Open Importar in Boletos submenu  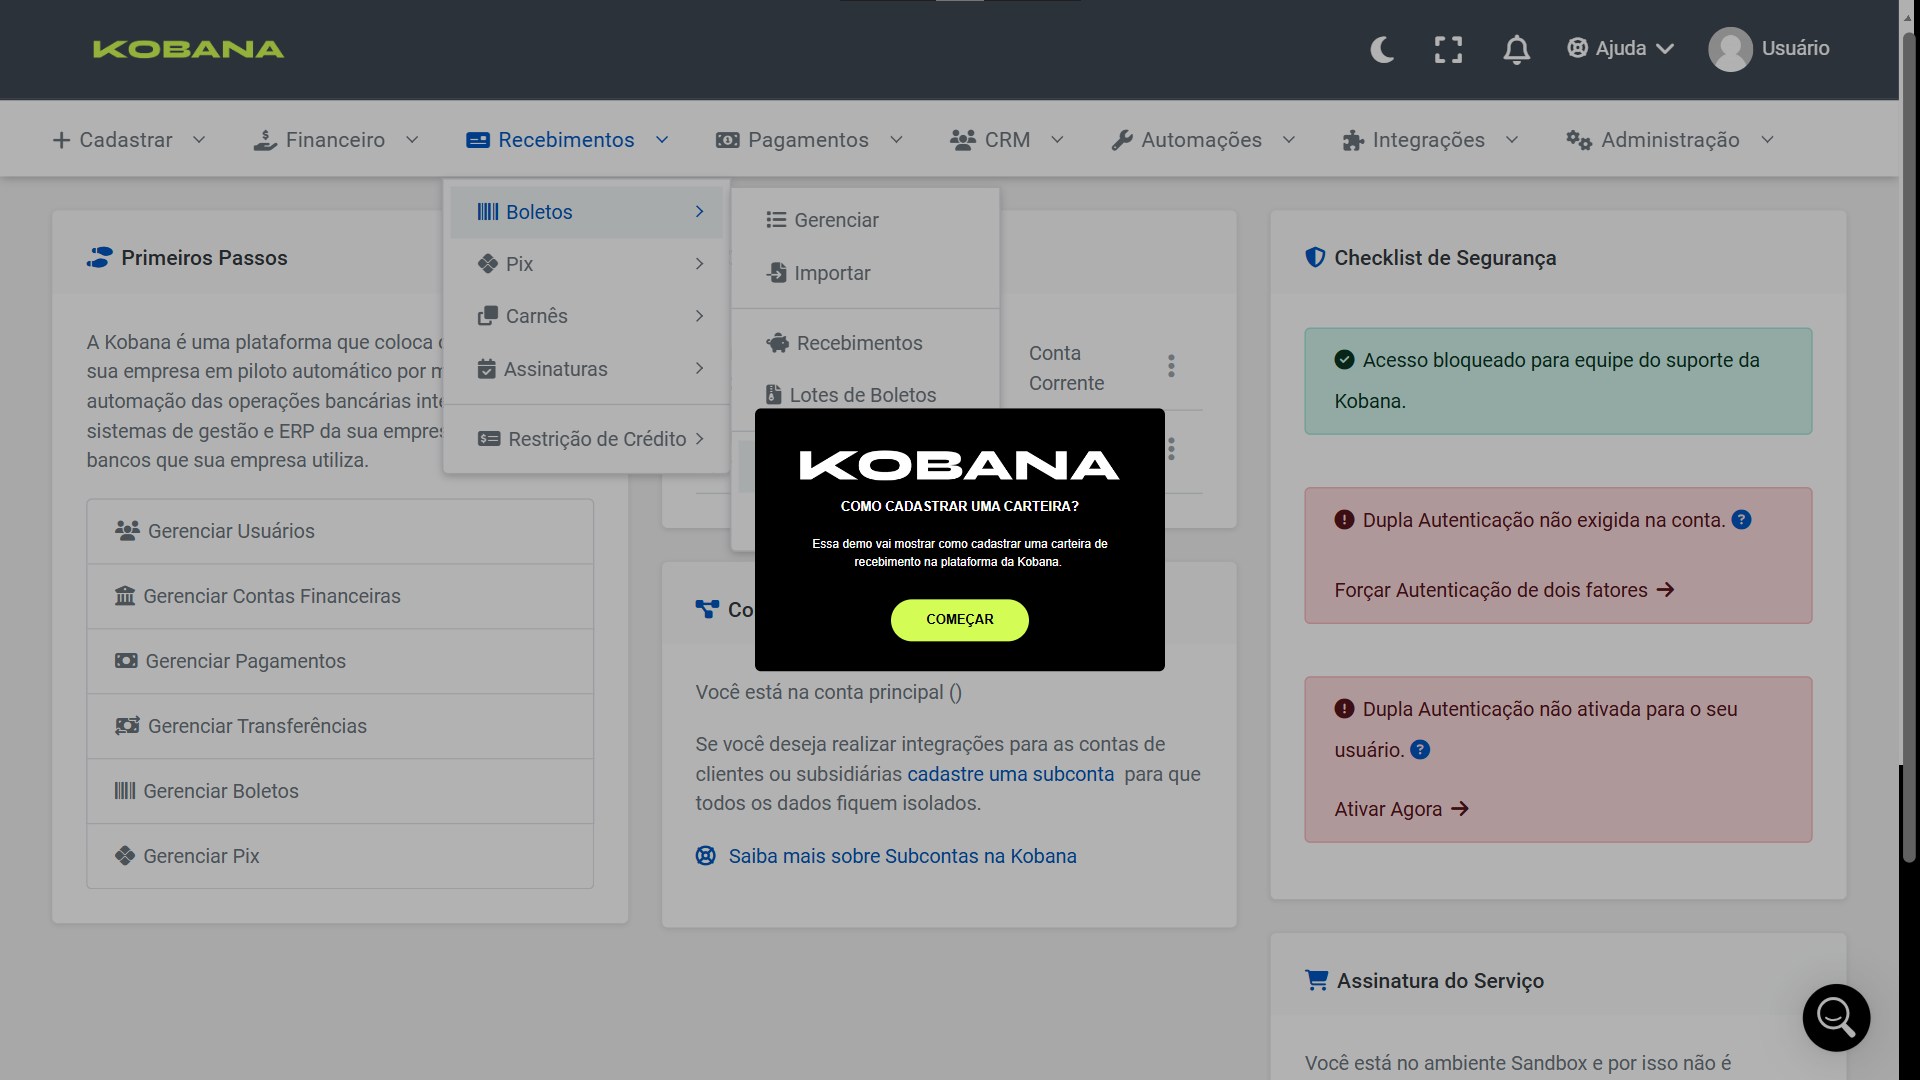pyautogui.click(x=865, y=273)
